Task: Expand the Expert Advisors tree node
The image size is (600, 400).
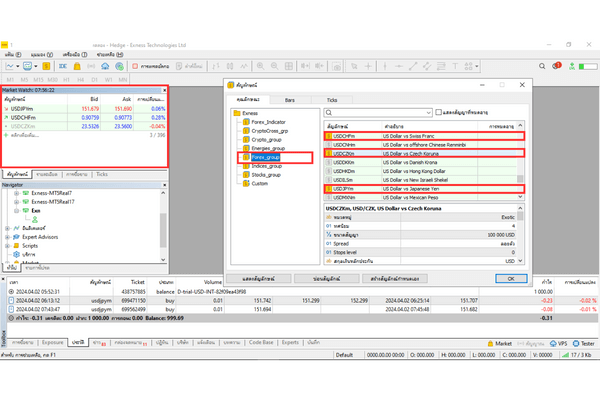Action: (x=7, y=237)
